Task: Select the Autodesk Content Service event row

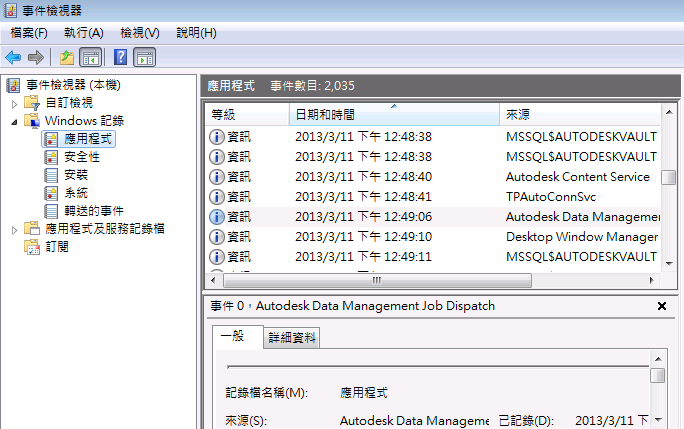Action: click(x=433, y=177)
